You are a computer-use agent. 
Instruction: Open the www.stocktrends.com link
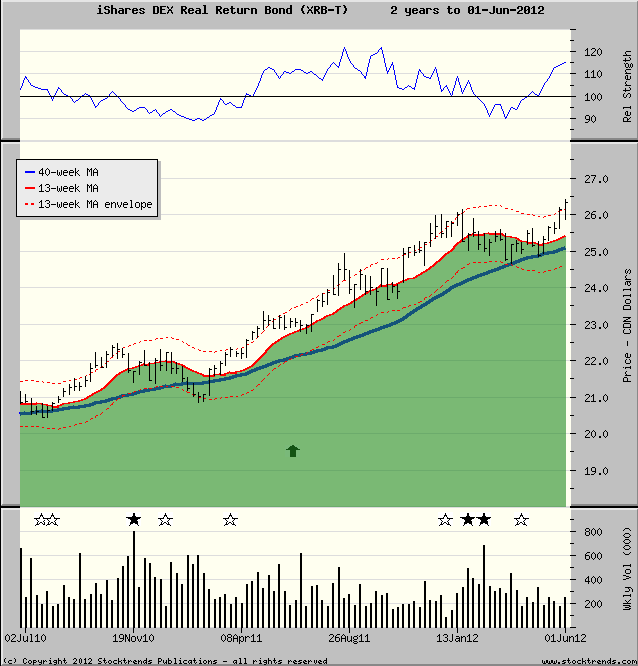point(589,661)
